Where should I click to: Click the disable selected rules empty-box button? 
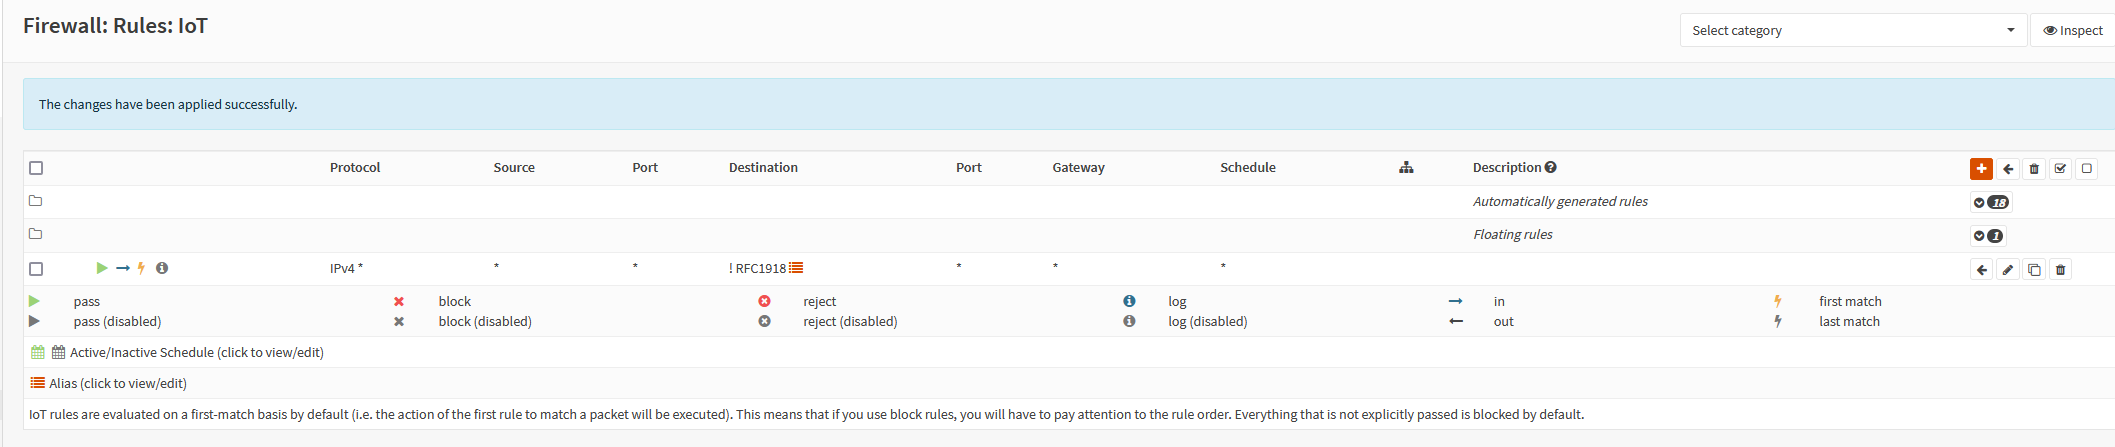click(x=2086, y=169)
